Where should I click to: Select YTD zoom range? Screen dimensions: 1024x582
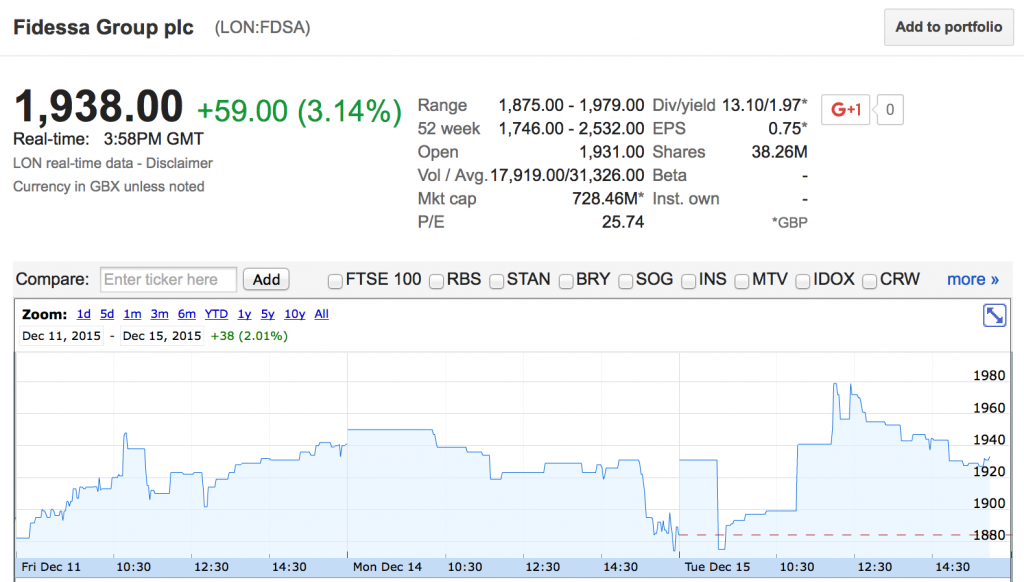pos(216,314)
